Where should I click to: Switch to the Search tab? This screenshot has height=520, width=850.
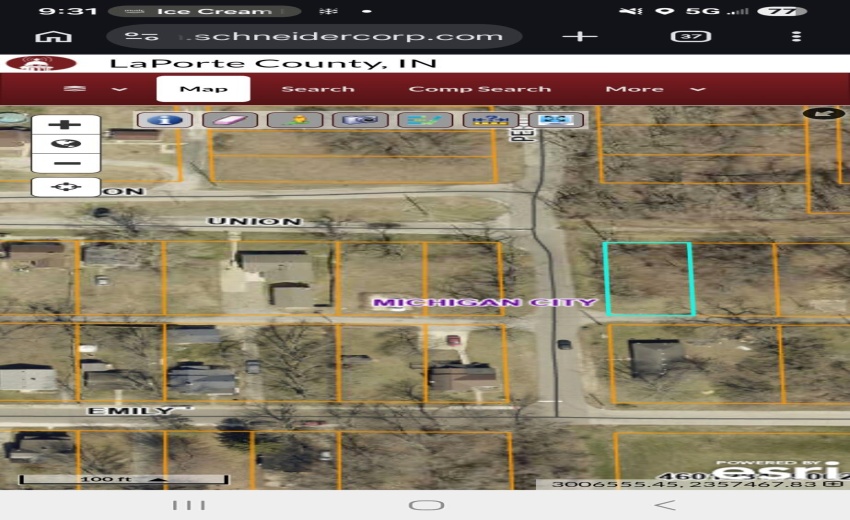318,89
